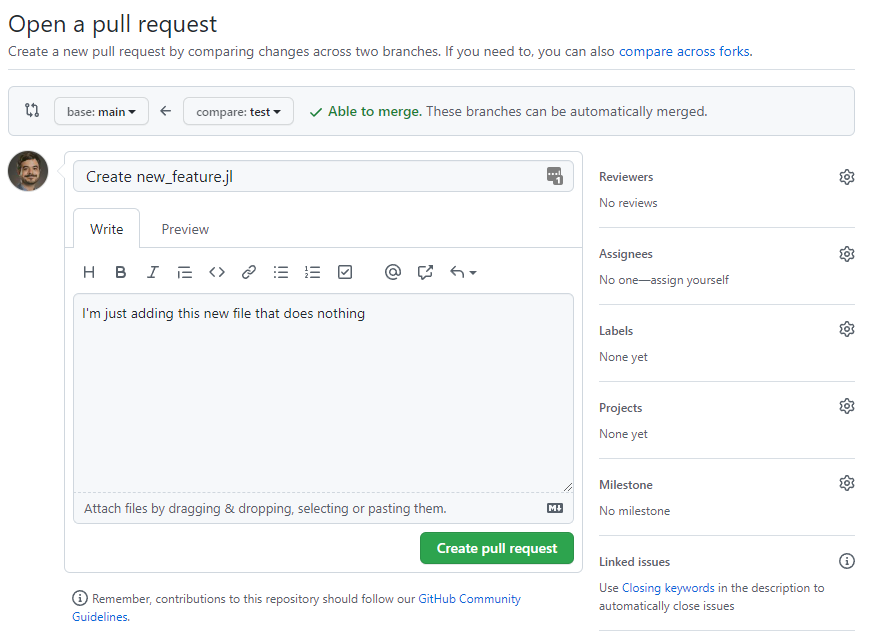Viewport: 875px width, 644px height.
Task: Open the compare across forks link
Action: click(x=683, y=51)
